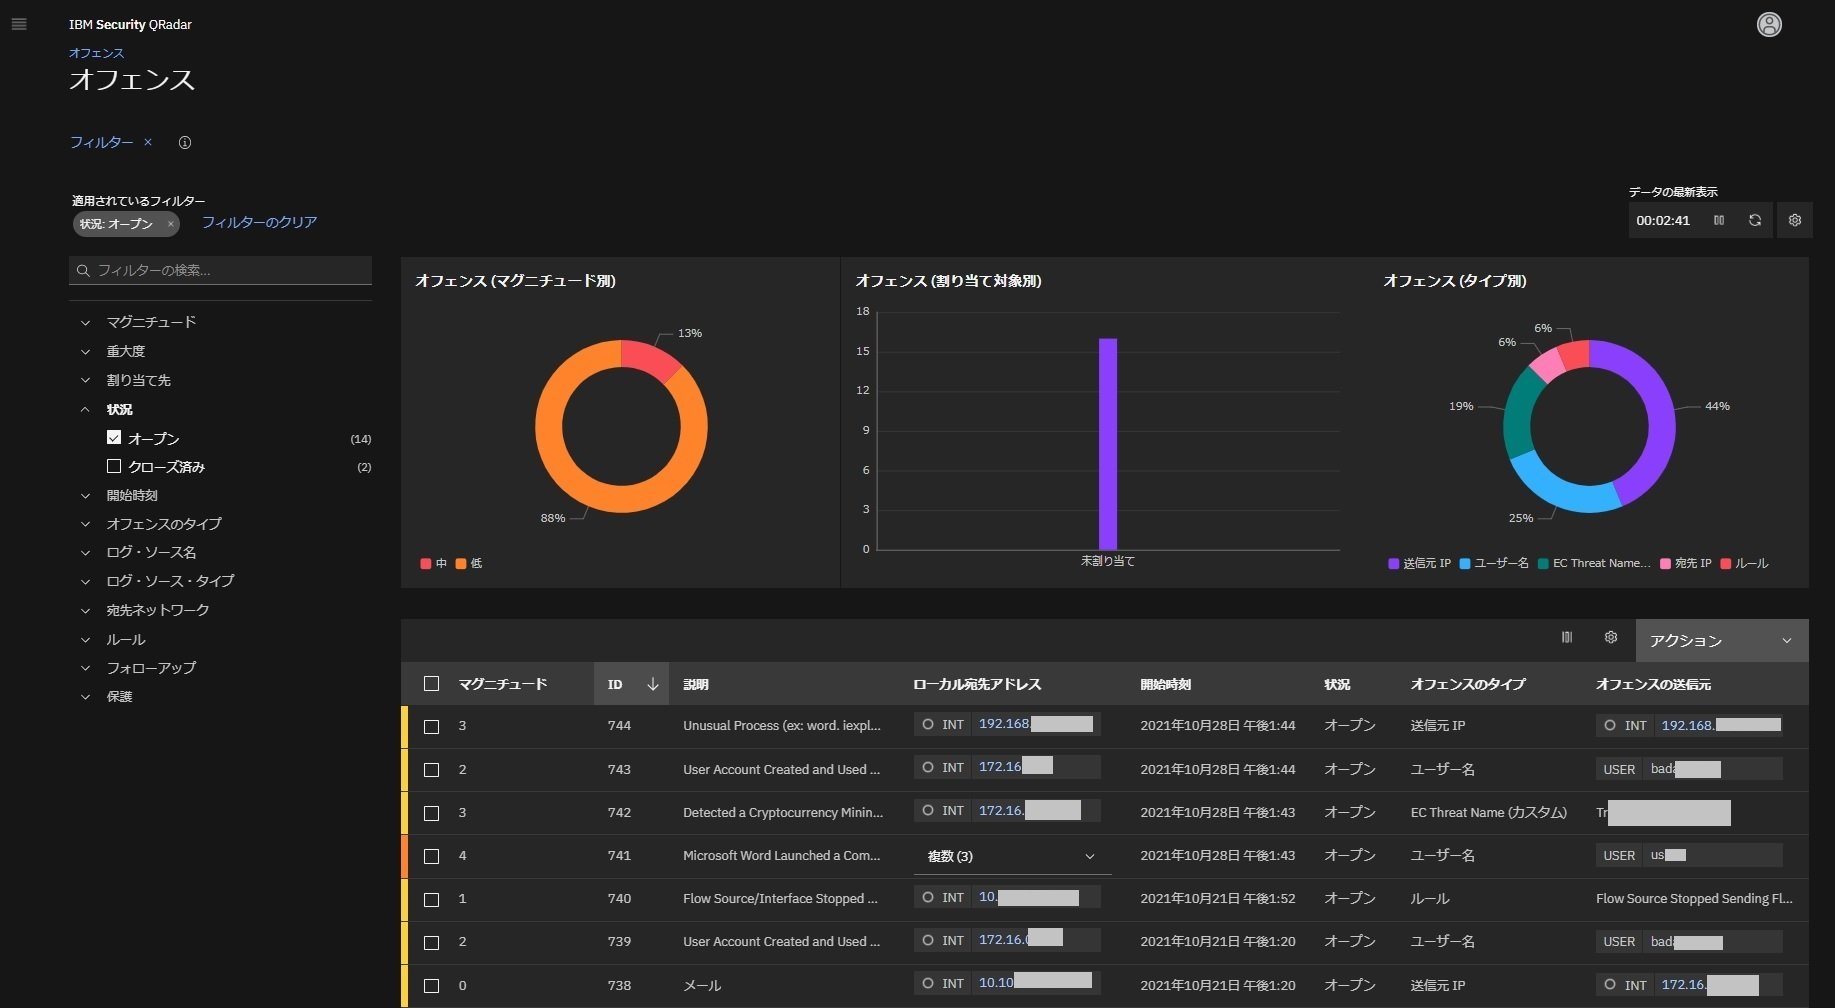Uncheck the オープン status filter
Screen dimensions: 1835x1008
tap(114, 438)
